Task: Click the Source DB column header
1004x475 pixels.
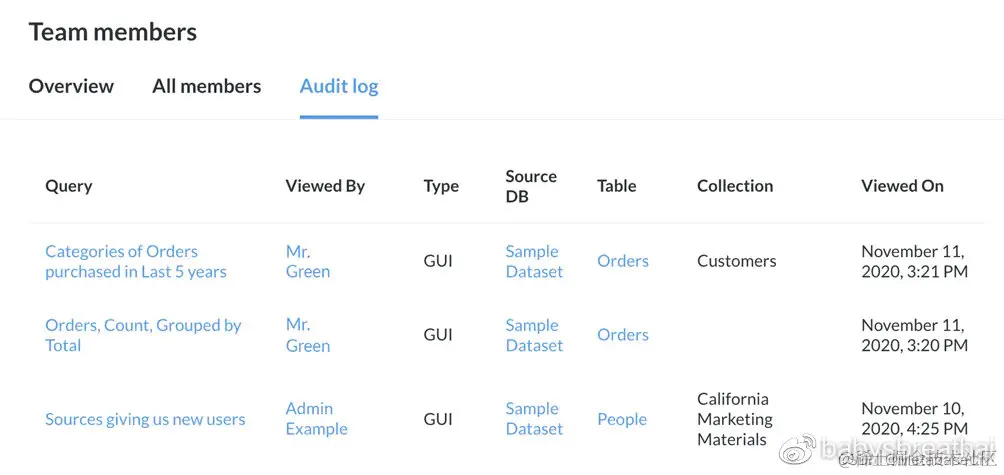Action: 531,186
